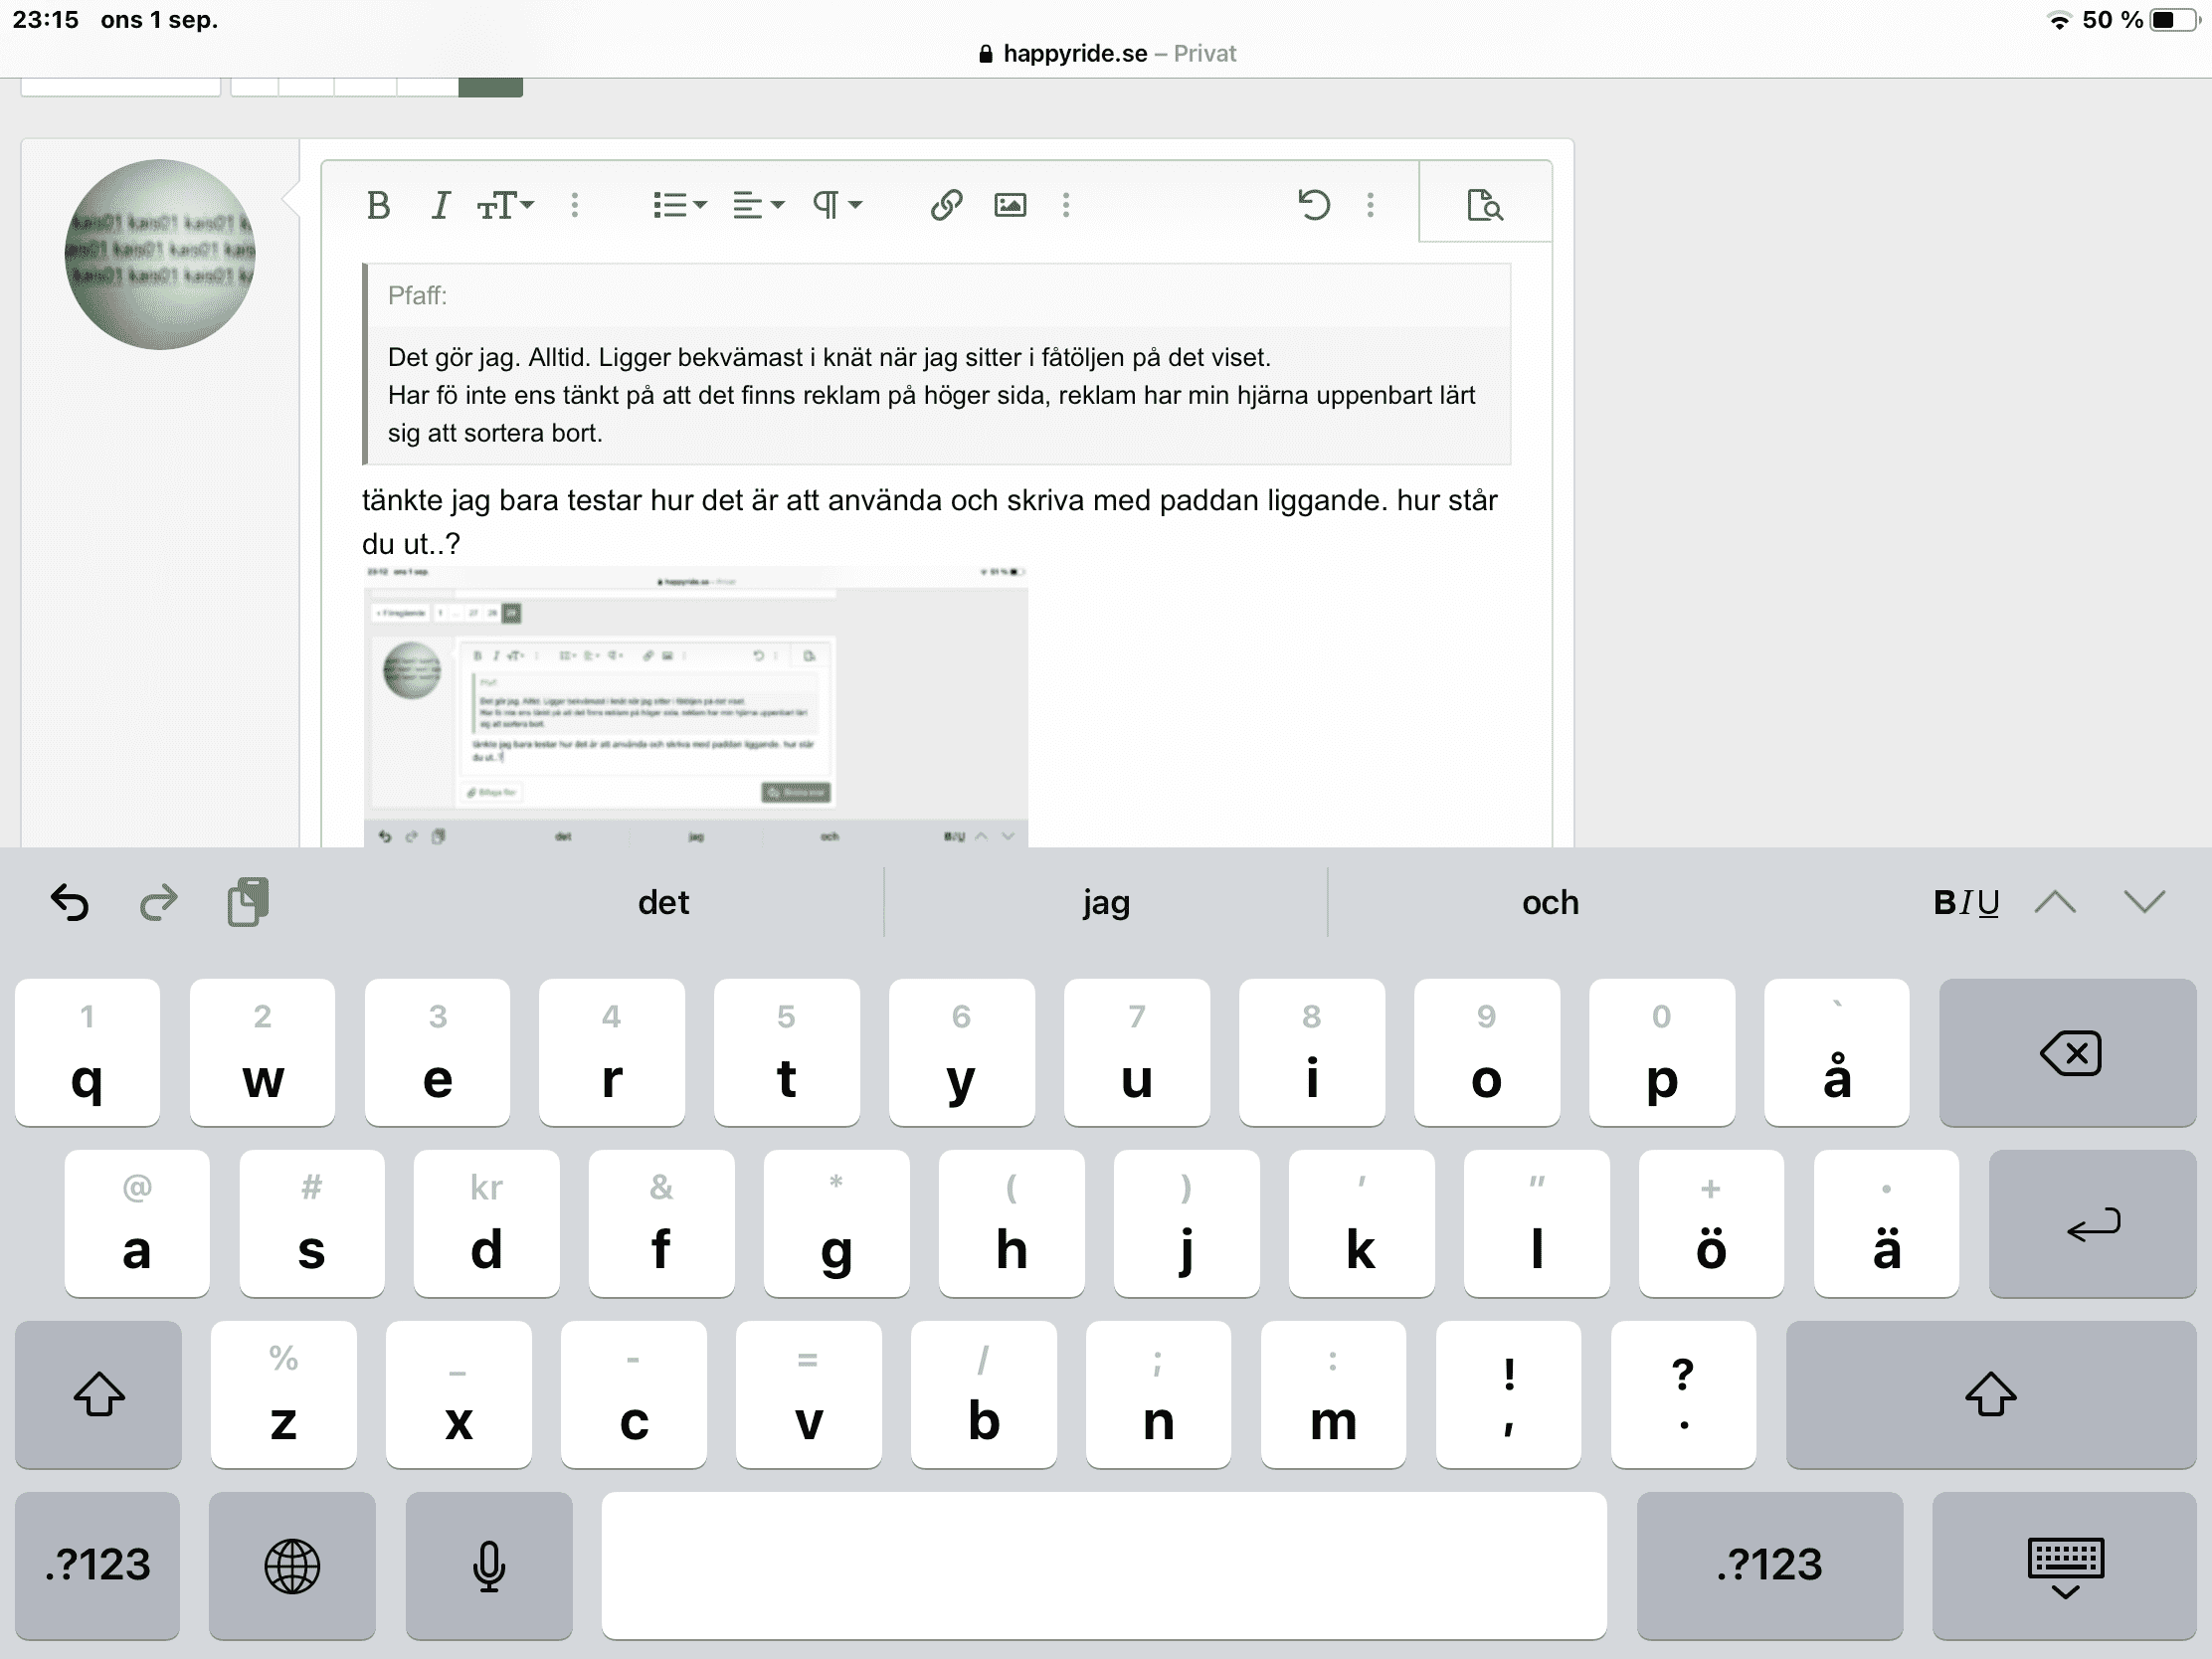Tap clipboard paste icon on keyboard bar

pos(247,902)
